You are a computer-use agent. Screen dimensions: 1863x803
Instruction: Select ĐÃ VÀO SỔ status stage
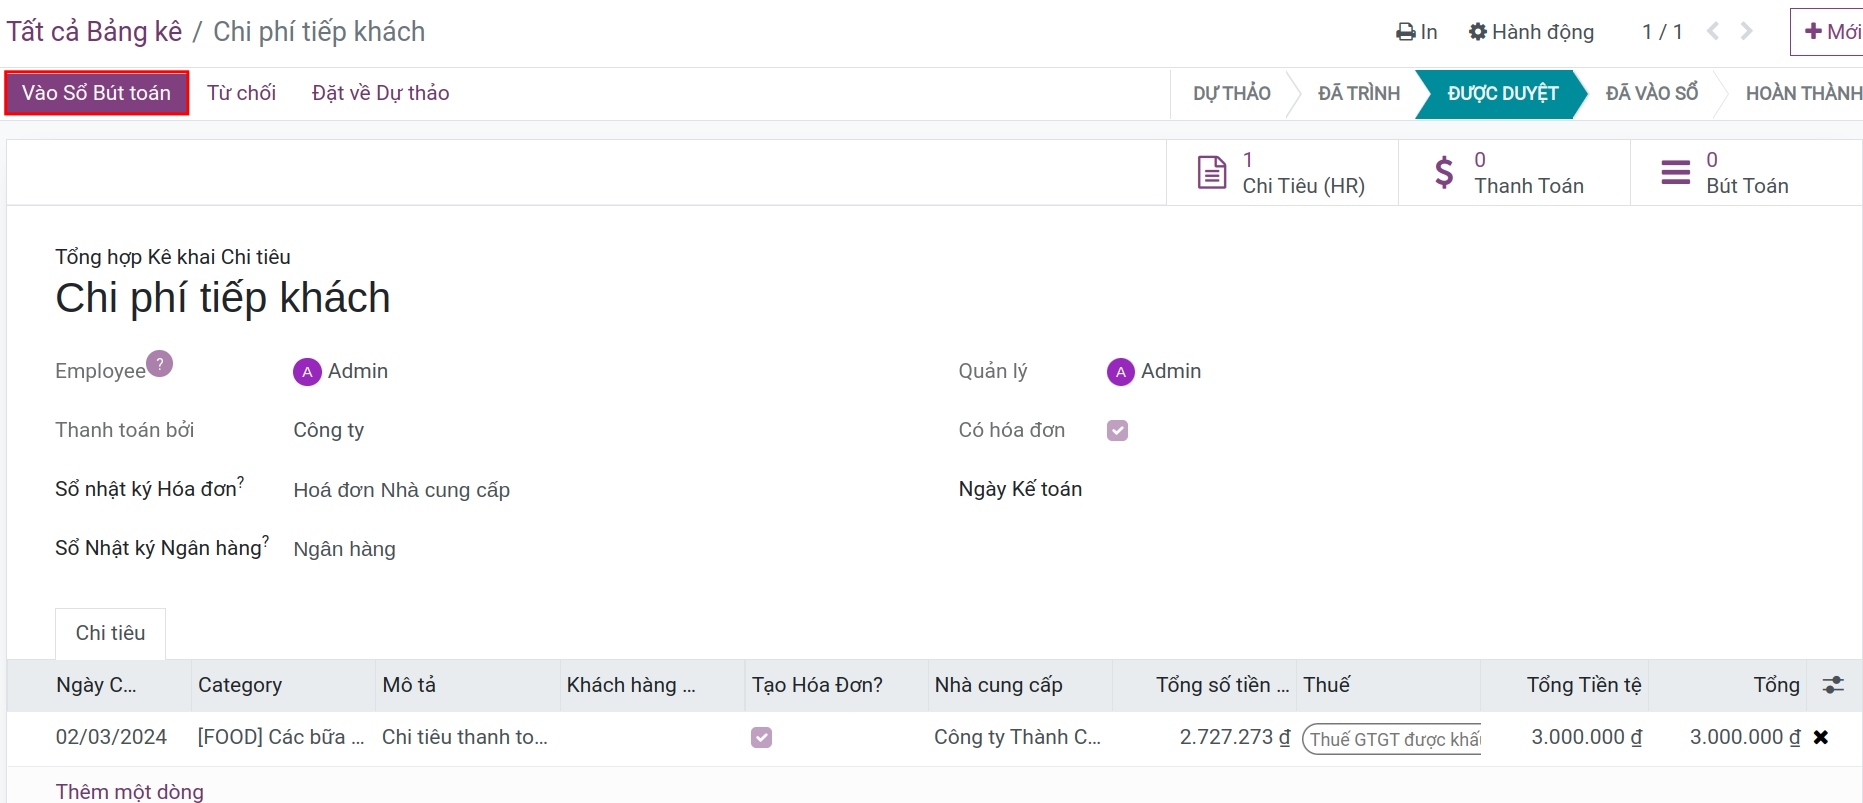[1652, 93]
